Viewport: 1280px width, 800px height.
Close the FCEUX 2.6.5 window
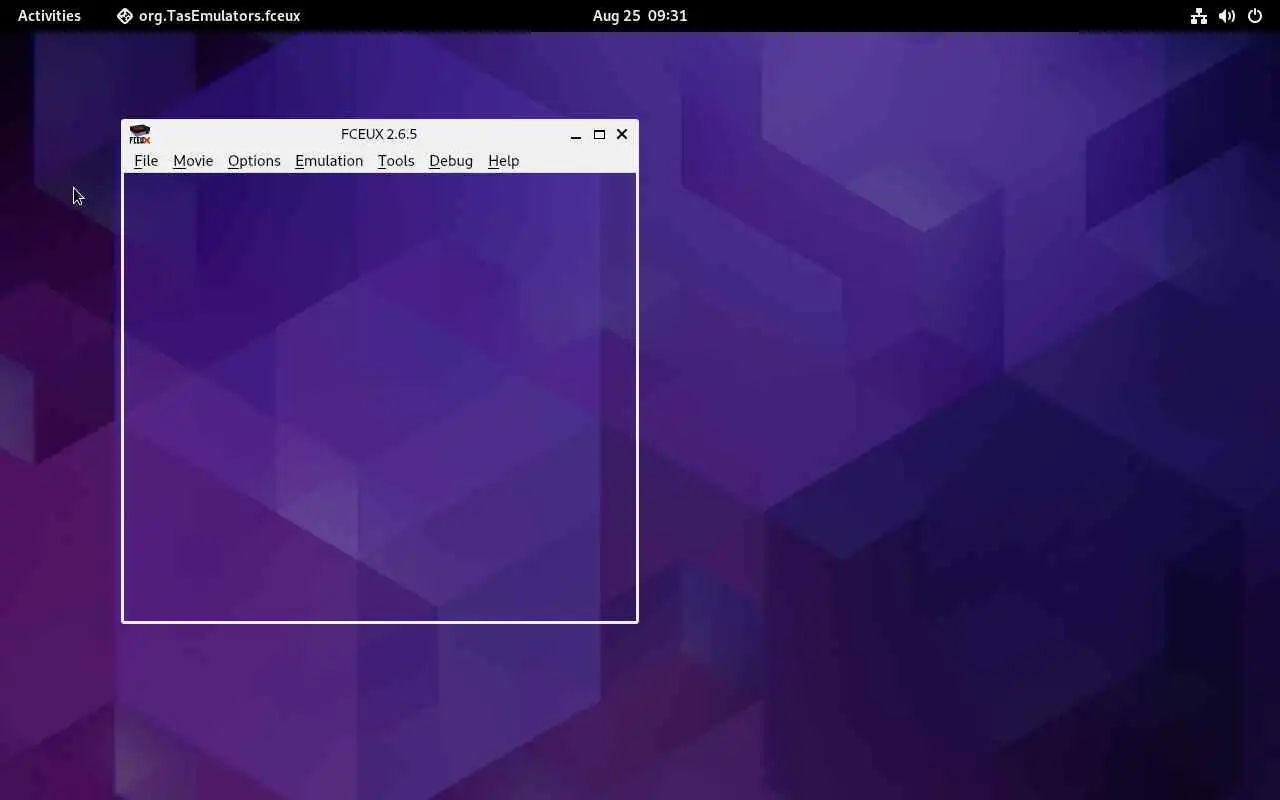tap(622, 134)
